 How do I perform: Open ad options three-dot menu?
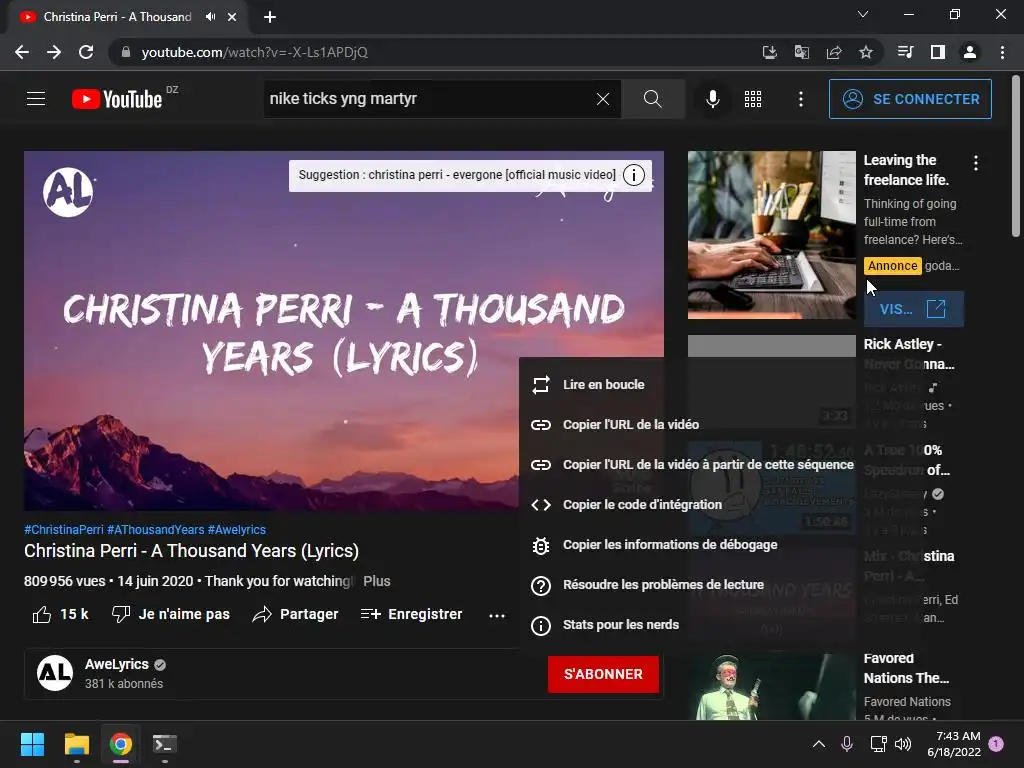pos(976,163)
